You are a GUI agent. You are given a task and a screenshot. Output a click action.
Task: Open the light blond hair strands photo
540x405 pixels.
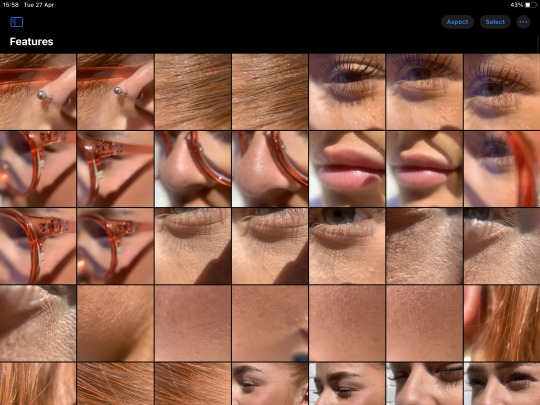(38, 384)
